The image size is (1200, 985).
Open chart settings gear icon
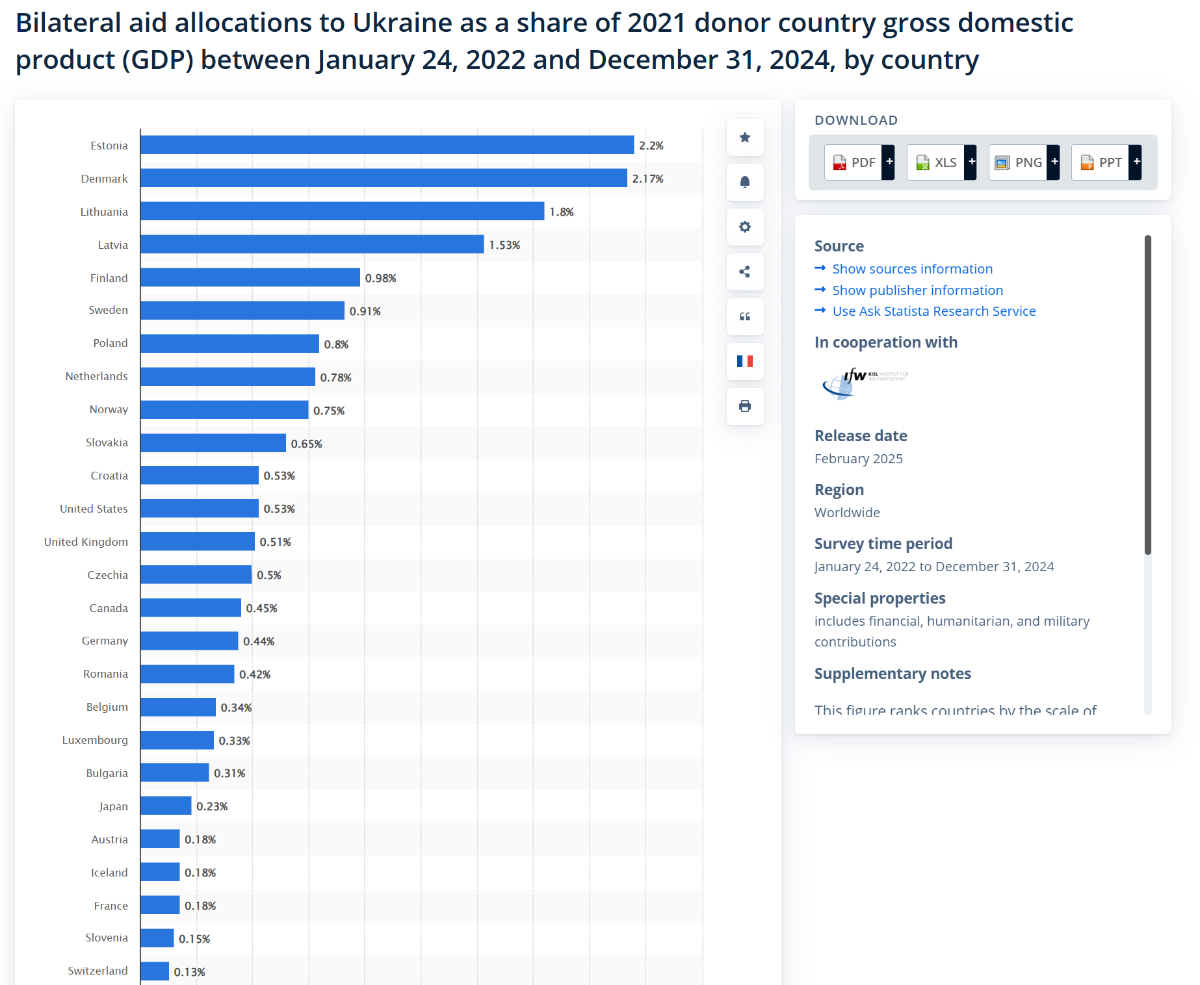tap(745, 227)
